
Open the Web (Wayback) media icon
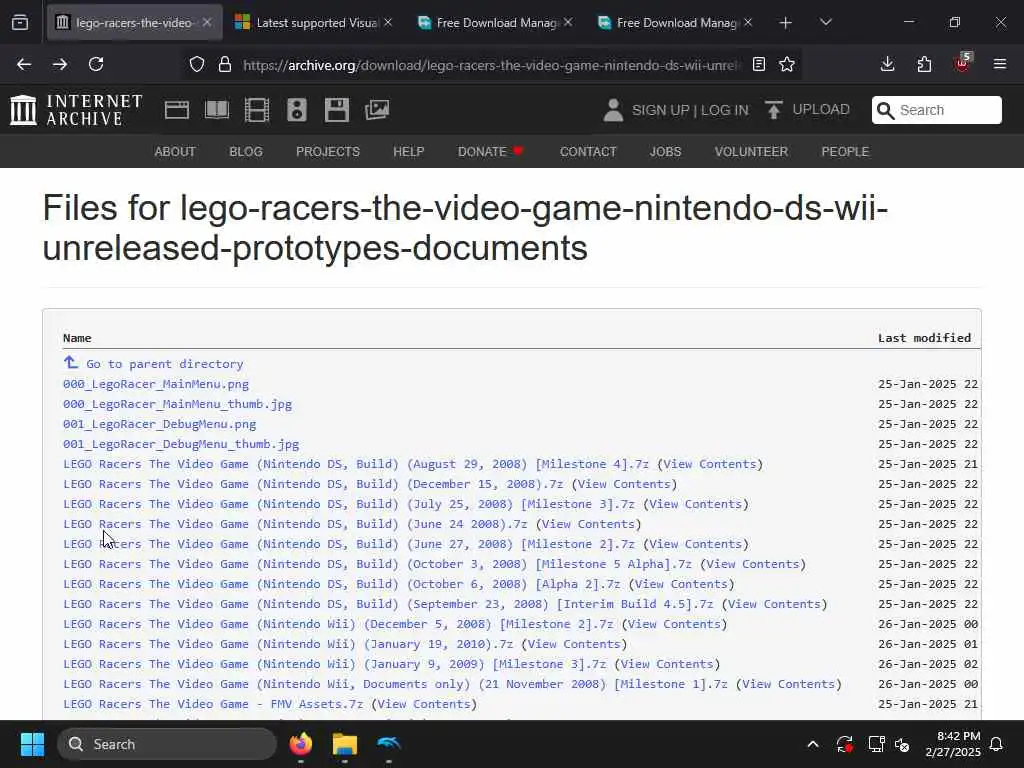177,110
